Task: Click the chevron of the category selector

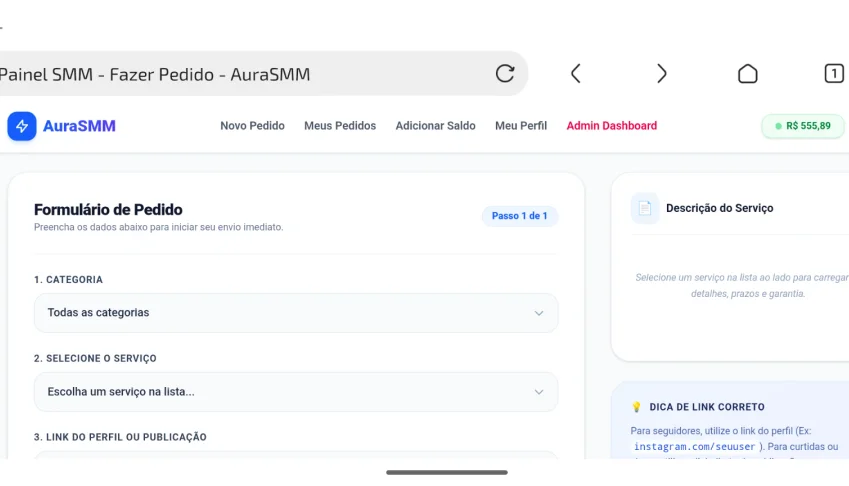Action: click(x=539, y=313)
